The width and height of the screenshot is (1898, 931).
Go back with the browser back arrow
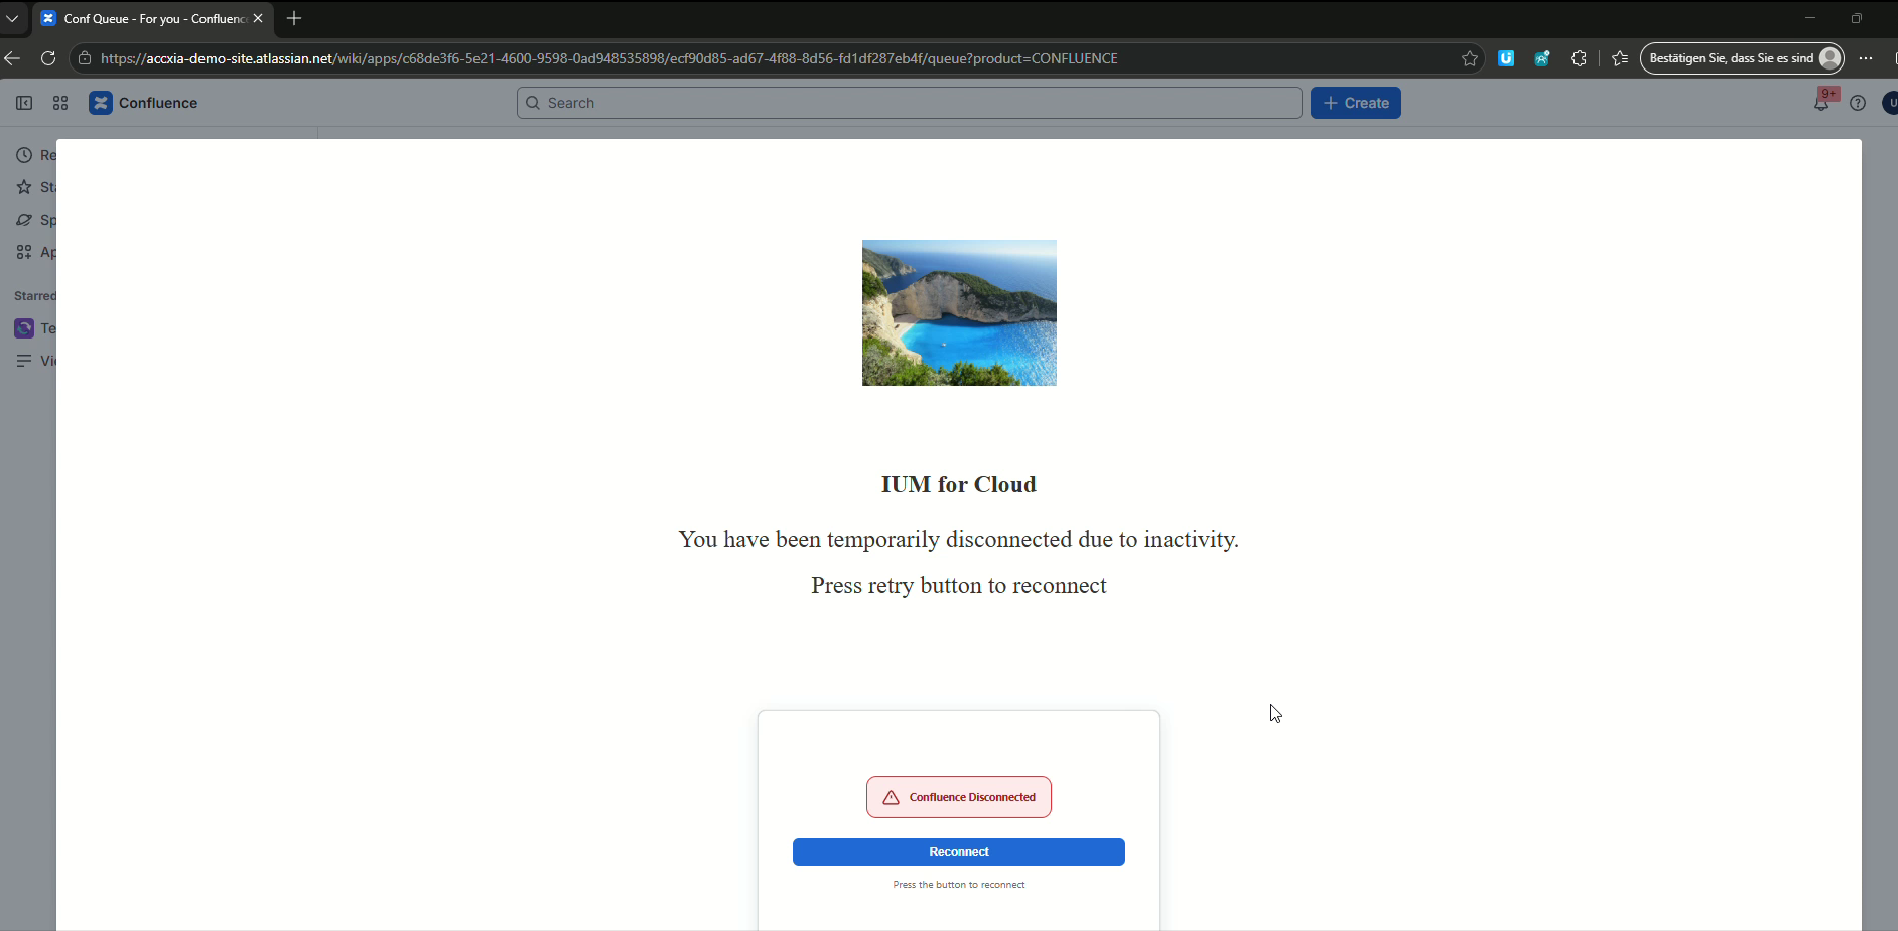(12, 58)
